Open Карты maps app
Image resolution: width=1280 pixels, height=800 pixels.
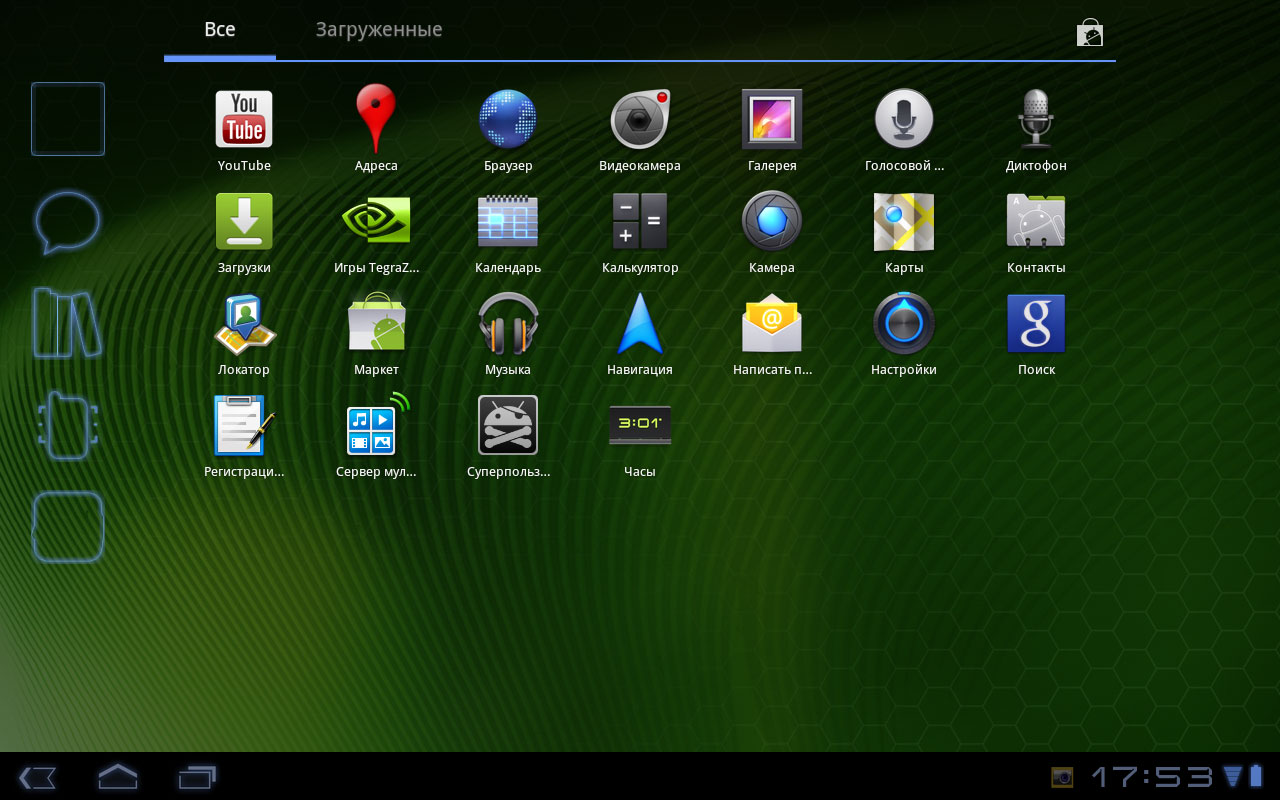coord(904,222)
